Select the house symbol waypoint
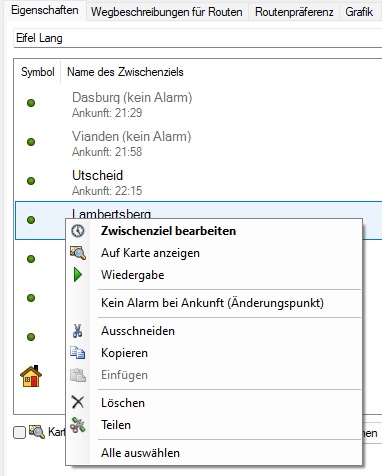Viewport: 382px width, 476px height. coord(31,376)
